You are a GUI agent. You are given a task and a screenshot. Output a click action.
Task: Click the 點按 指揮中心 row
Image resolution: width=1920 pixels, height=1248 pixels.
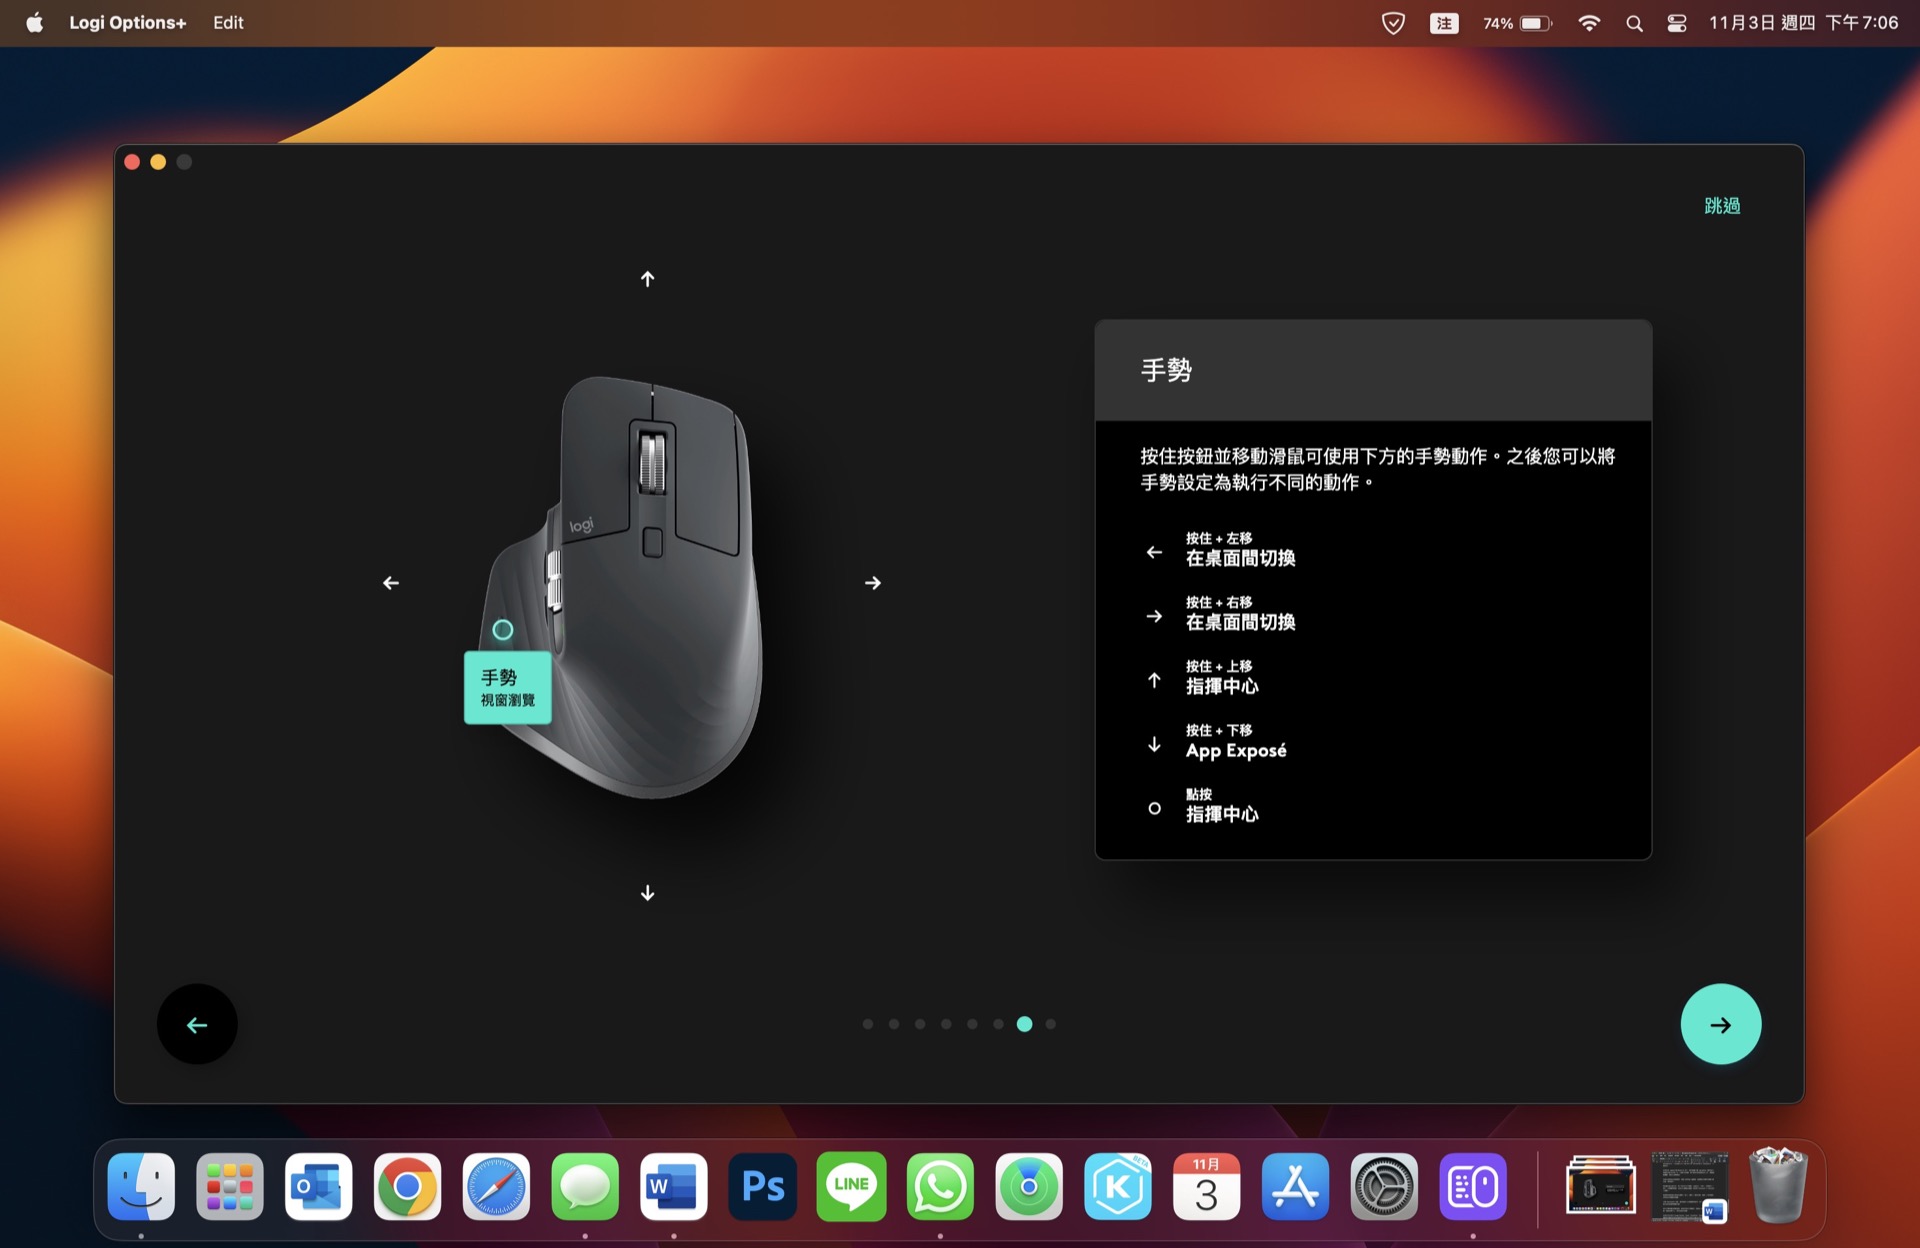pos(1202,806)
